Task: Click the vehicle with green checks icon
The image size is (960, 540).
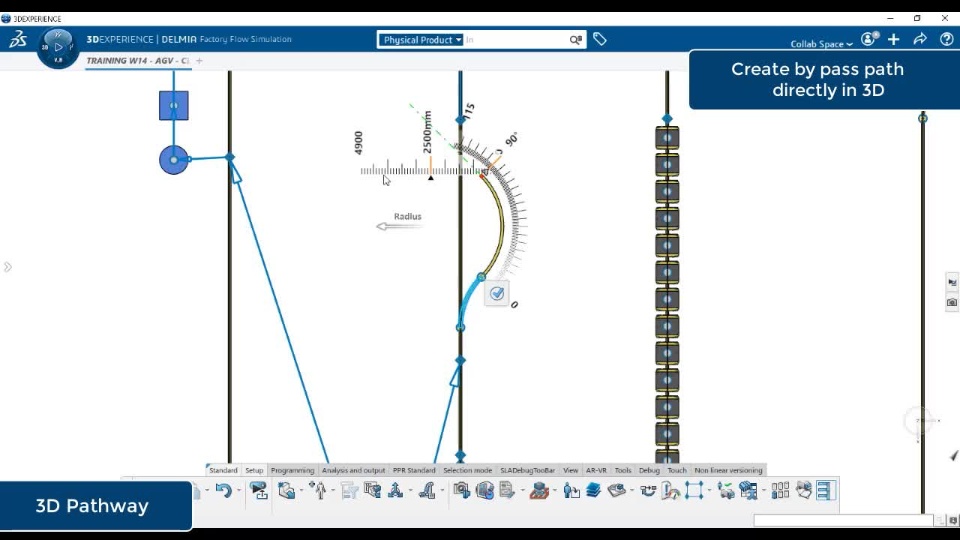Action: click(726, 490)
